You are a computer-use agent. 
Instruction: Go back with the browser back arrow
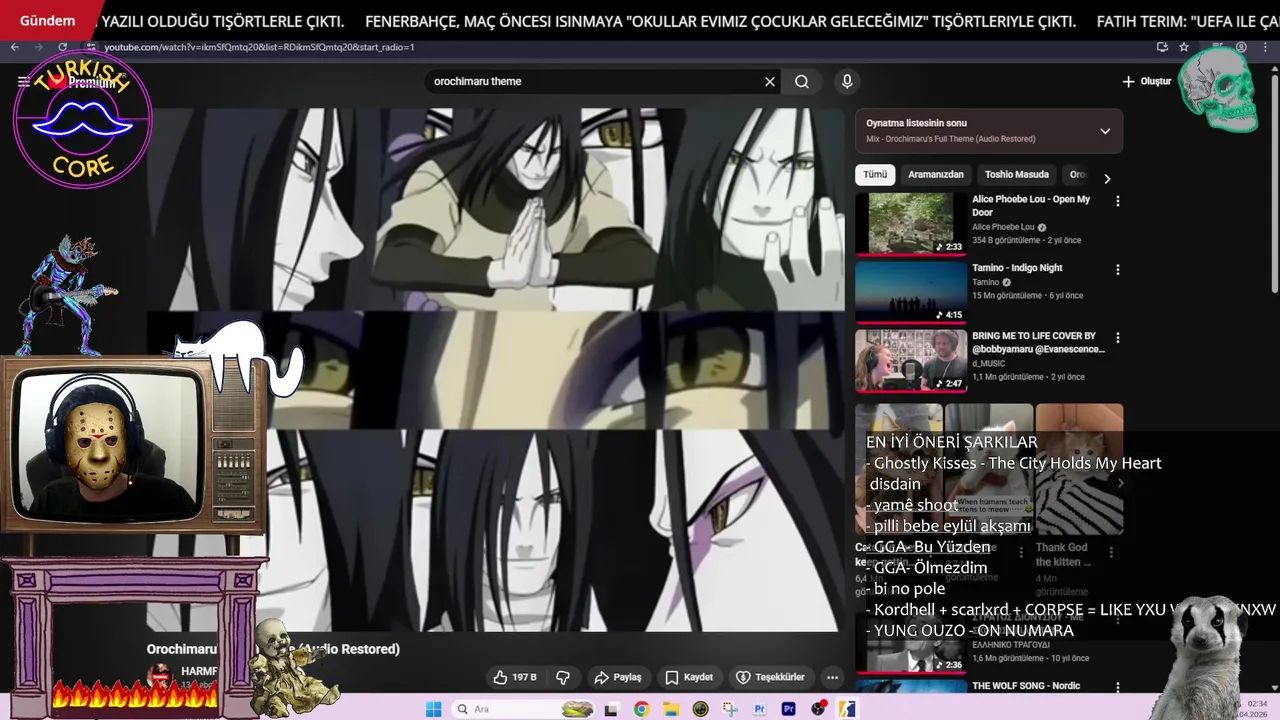[x=14, y=47]
